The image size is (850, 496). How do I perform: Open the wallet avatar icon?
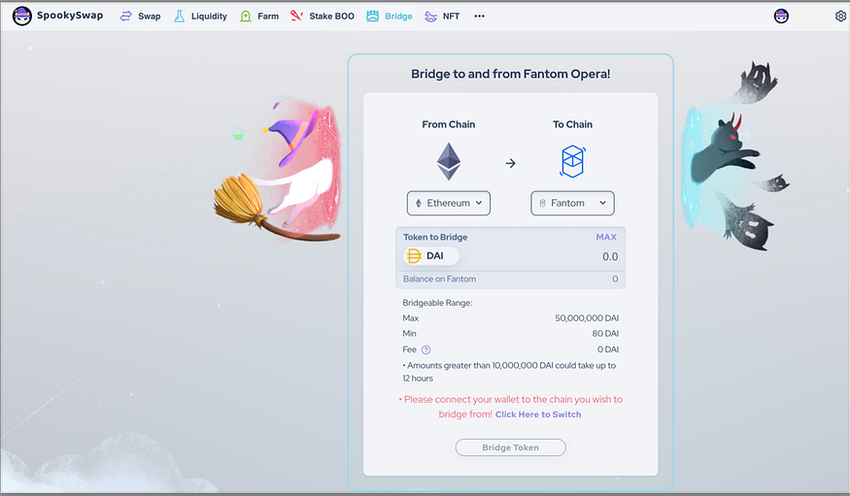tap(781, 16)
